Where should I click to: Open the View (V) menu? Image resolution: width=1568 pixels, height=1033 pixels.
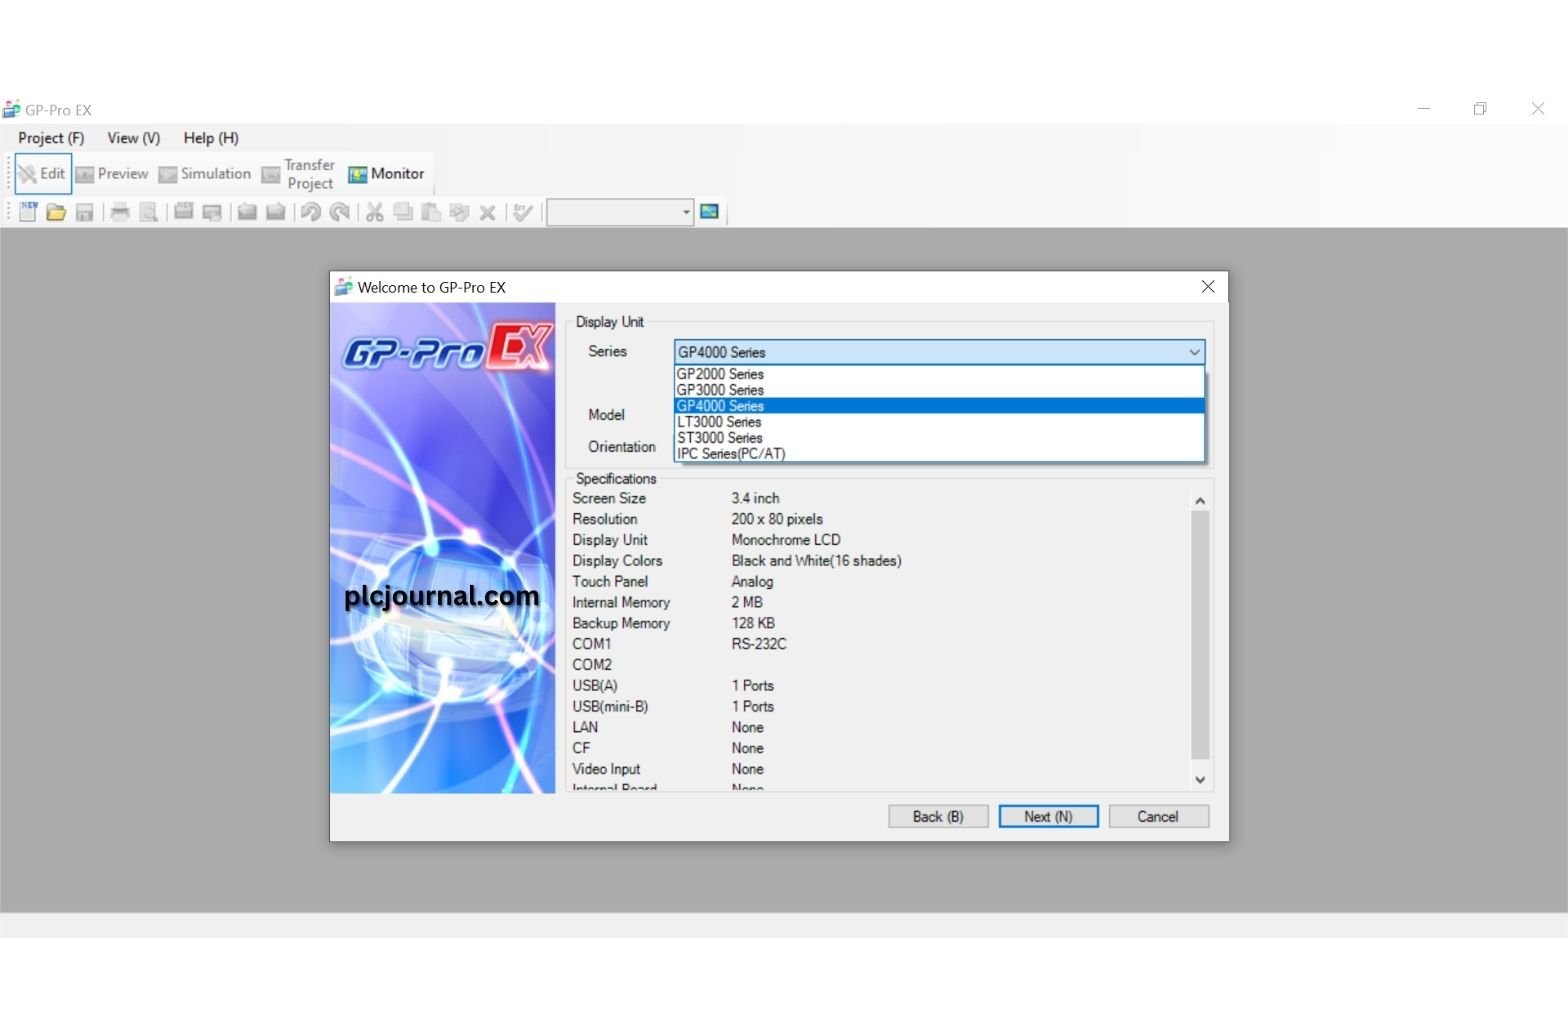point(134,138)
